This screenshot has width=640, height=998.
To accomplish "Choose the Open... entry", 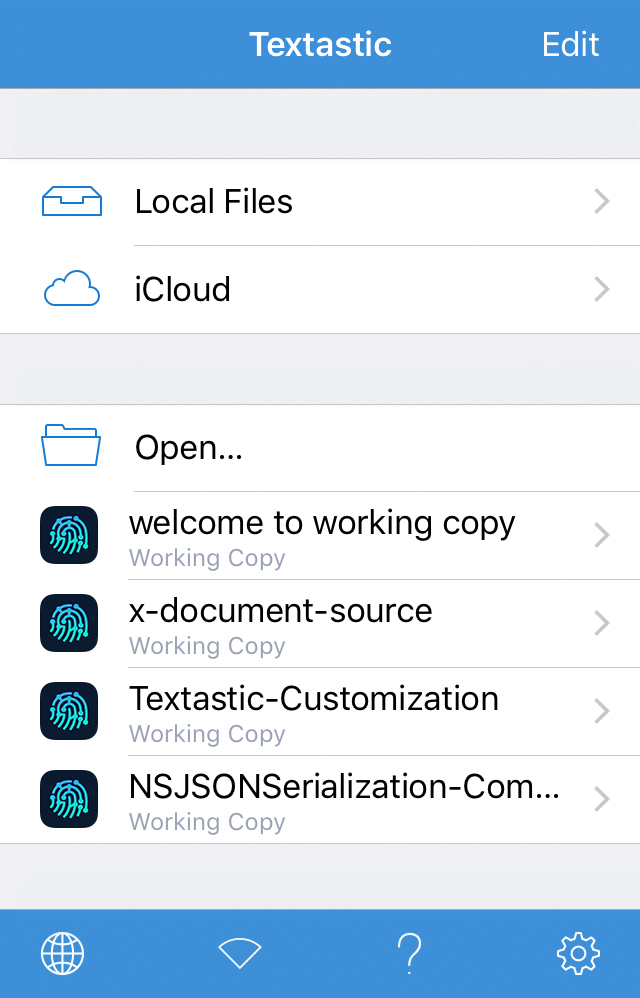I will coord(320,448).
